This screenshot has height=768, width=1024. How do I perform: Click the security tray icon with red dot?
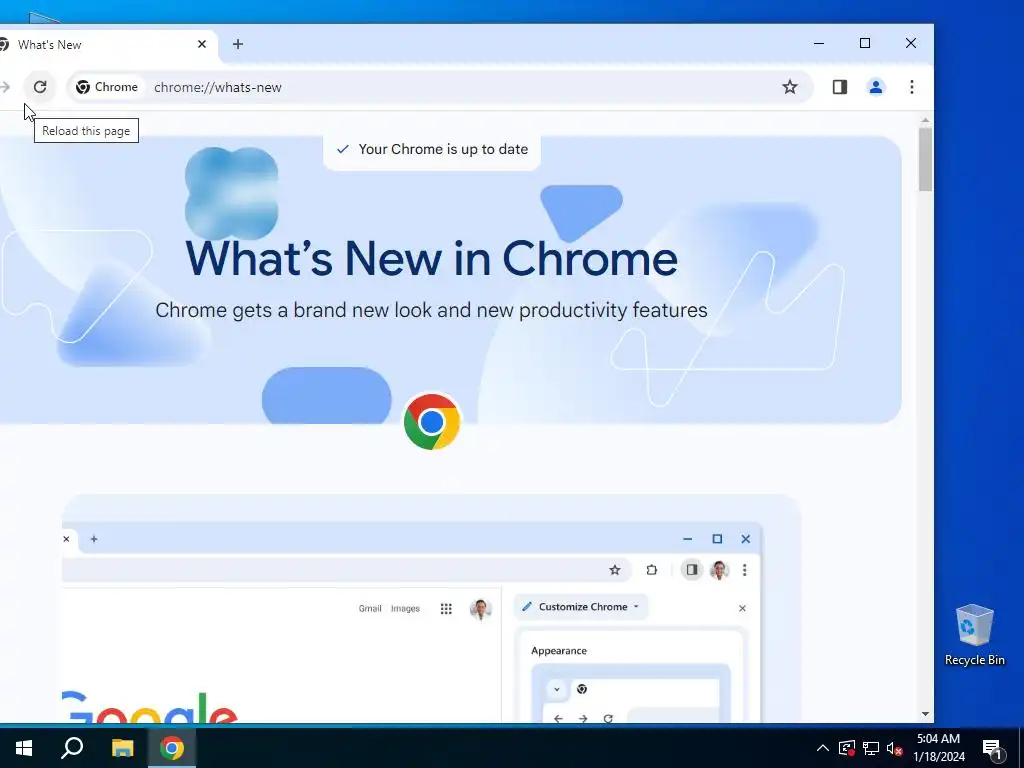(x=847, y=748)
